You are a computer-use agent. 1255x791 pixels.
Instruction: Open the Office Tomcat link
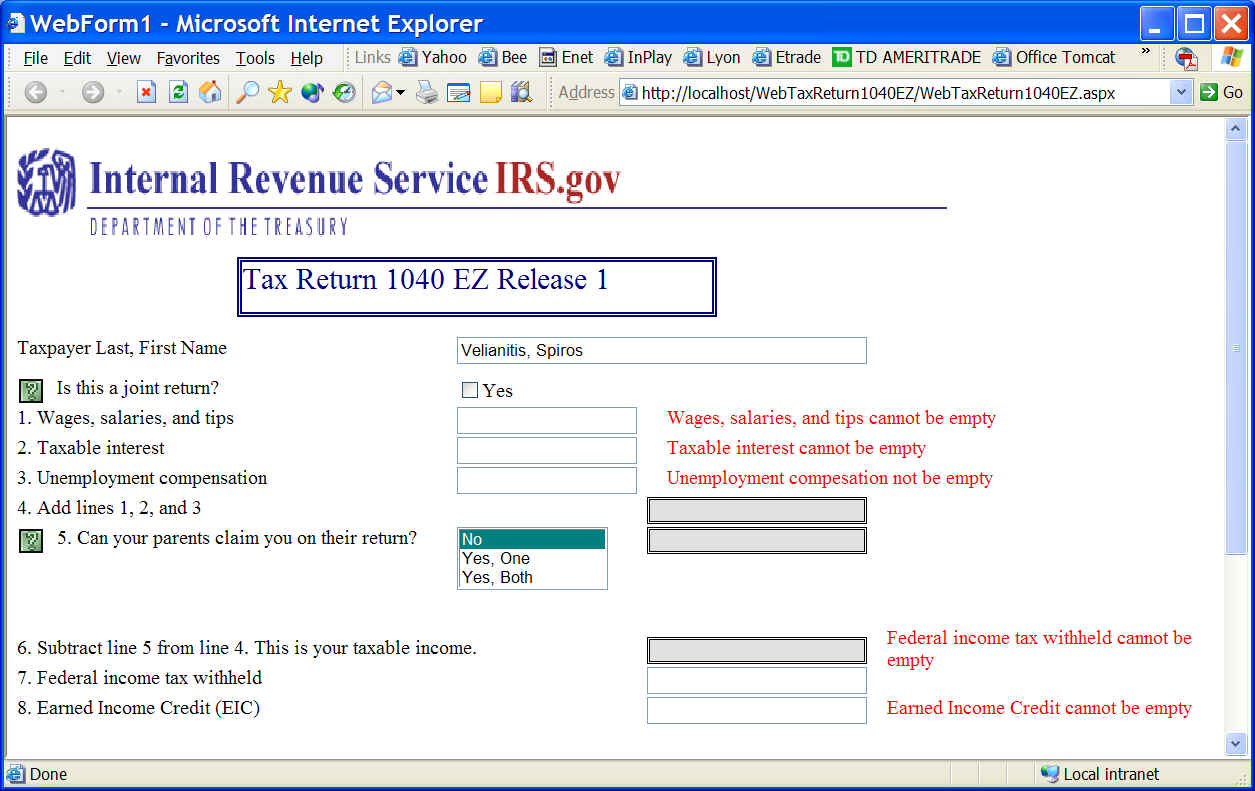tap(1054, 57)
